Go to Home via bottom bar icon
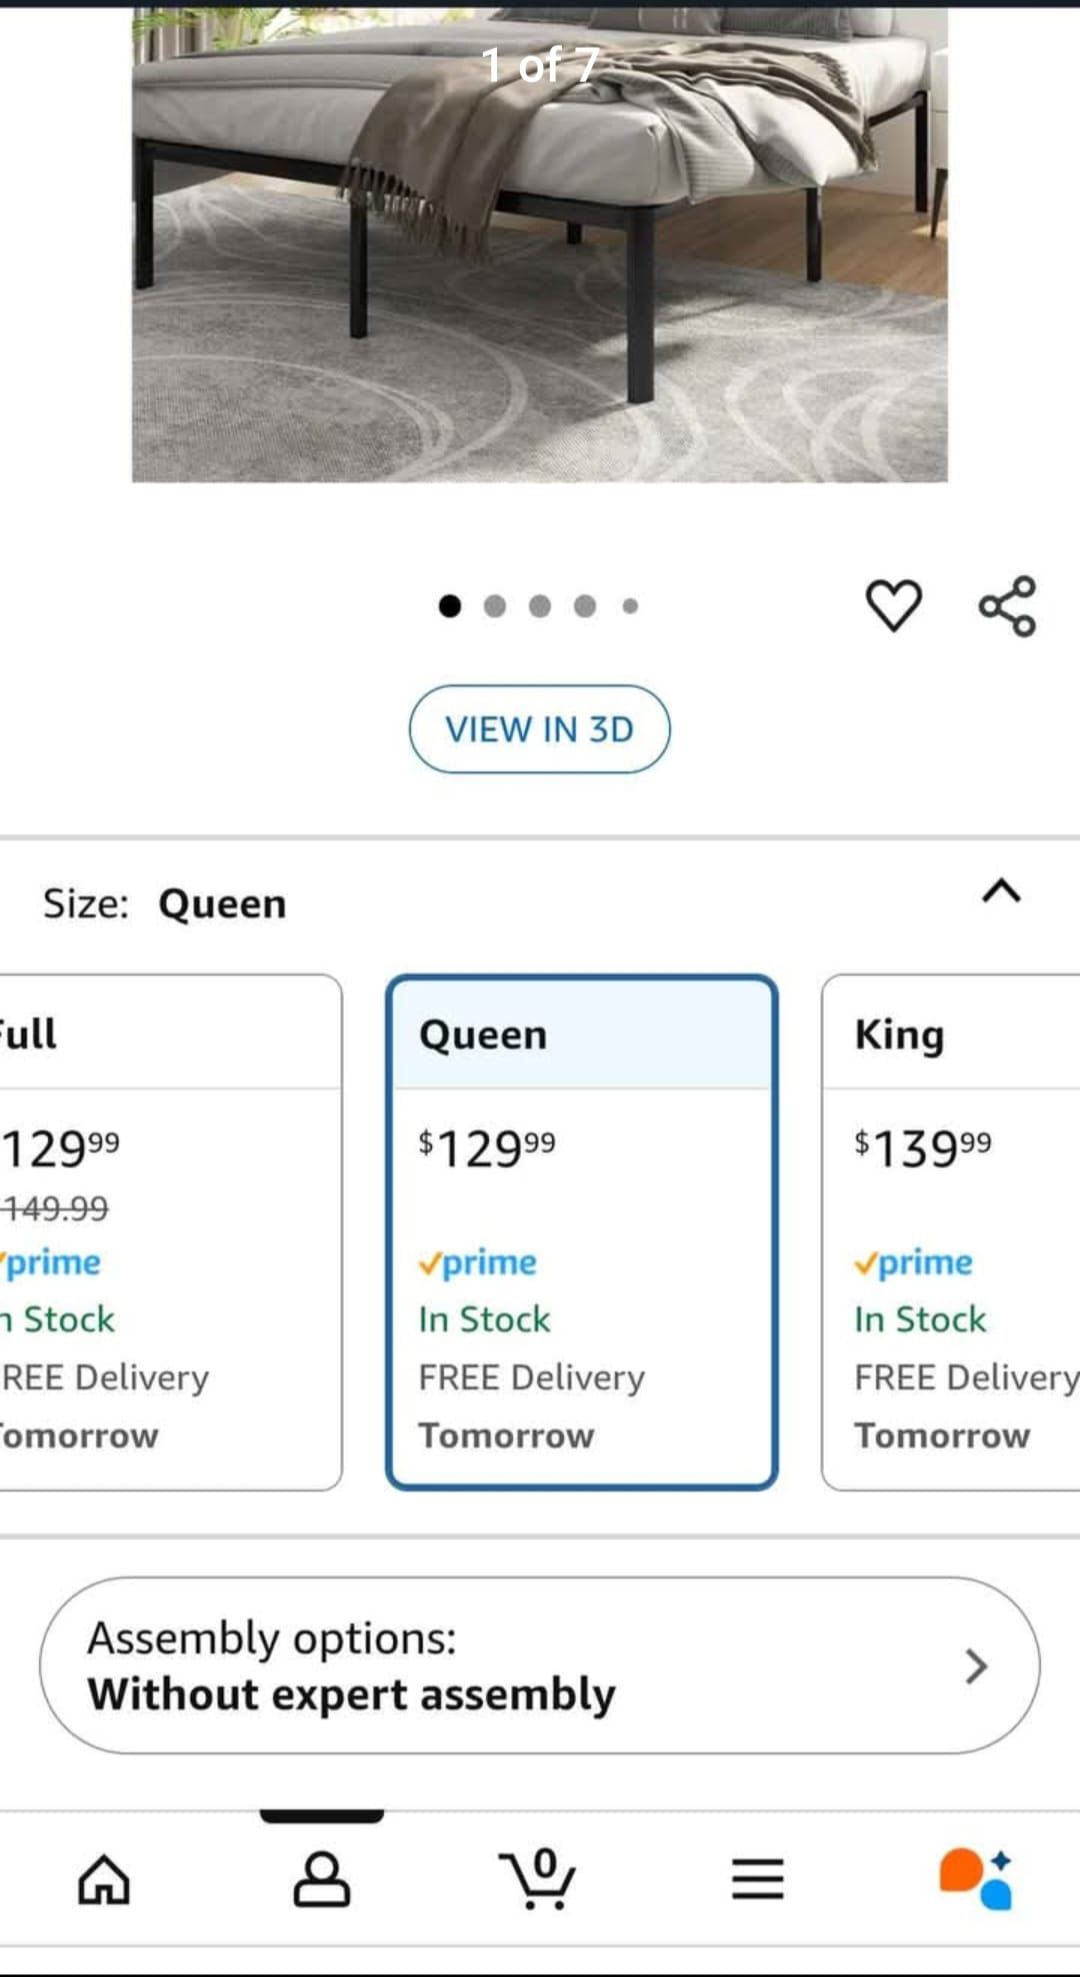Image resolution: width=1080 pixels, height=1977 pixels. (104, 1878)
